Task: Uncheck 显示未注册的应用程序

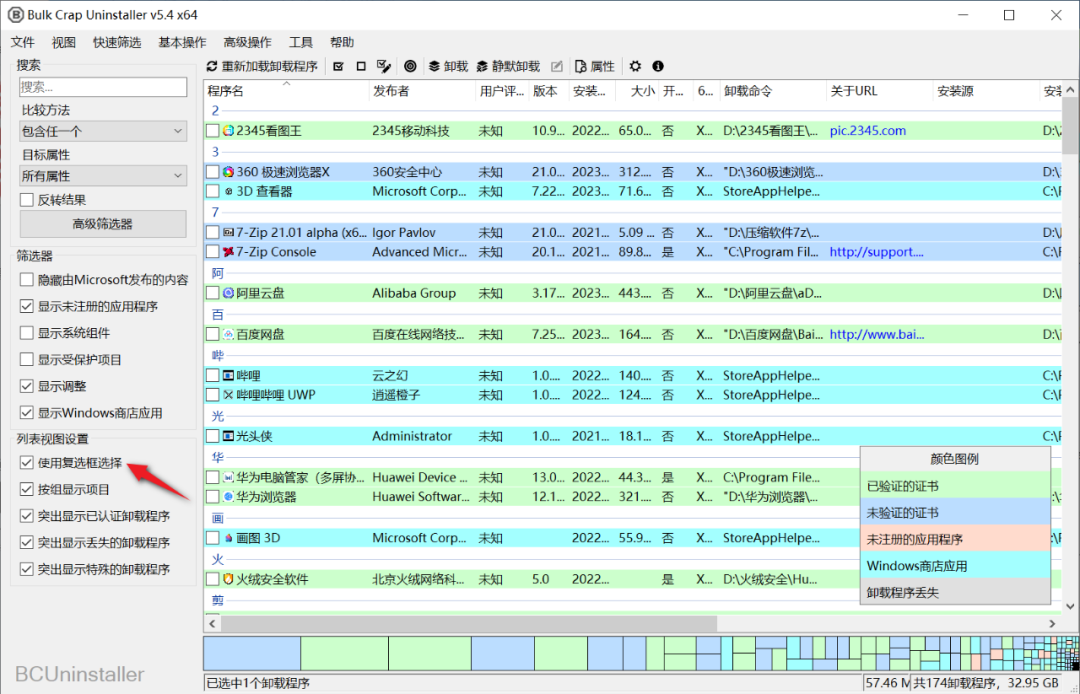Action: click(x=27, y=306)
